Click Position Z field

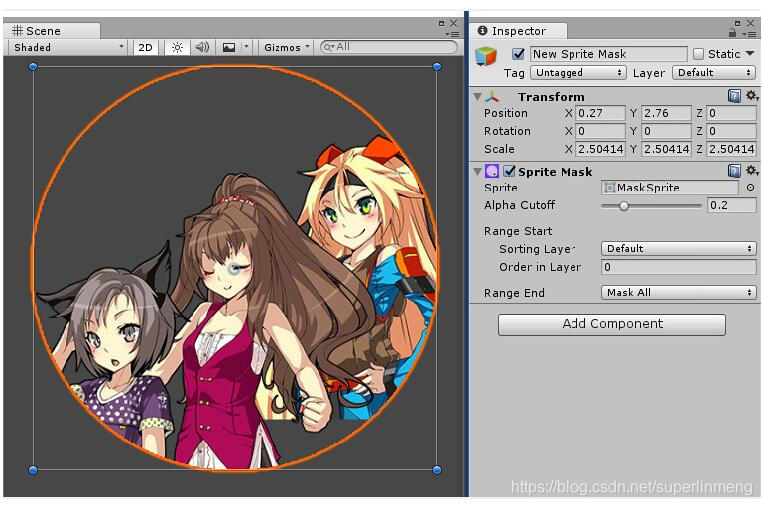(731, 113)
